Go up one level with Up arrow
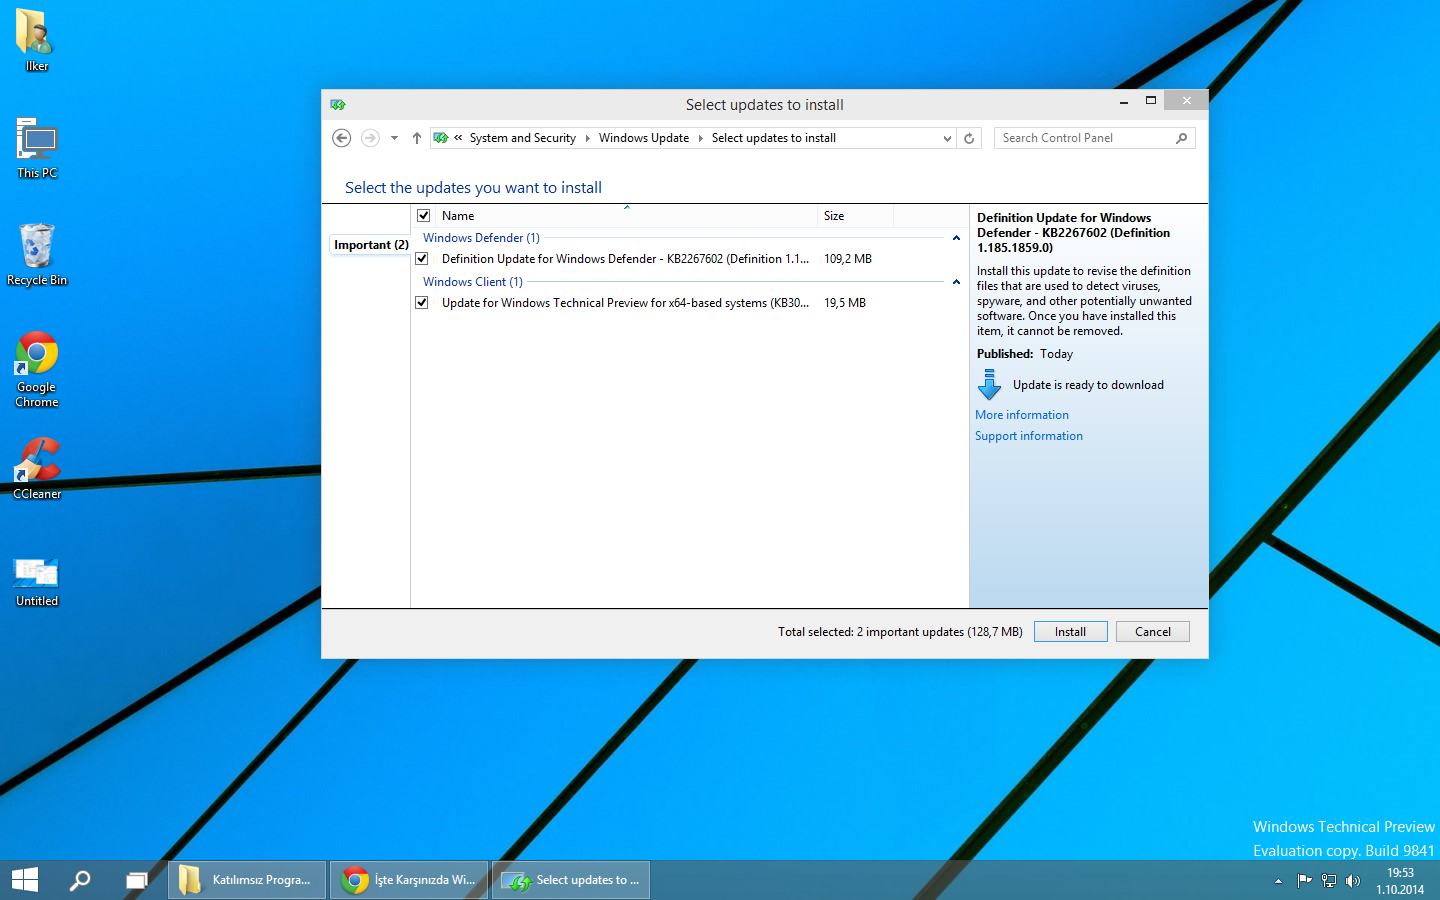 point(417,138)
